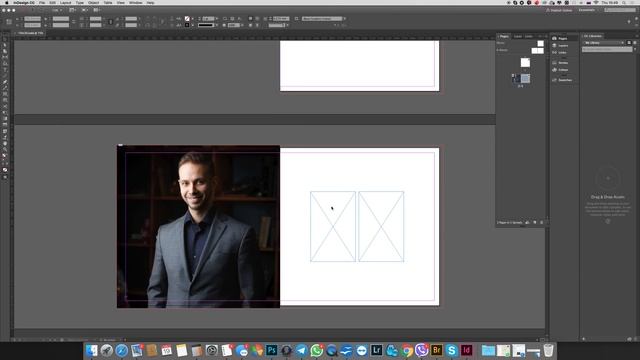
Task: Open Photoshop from the Dock
Action: 271,350
